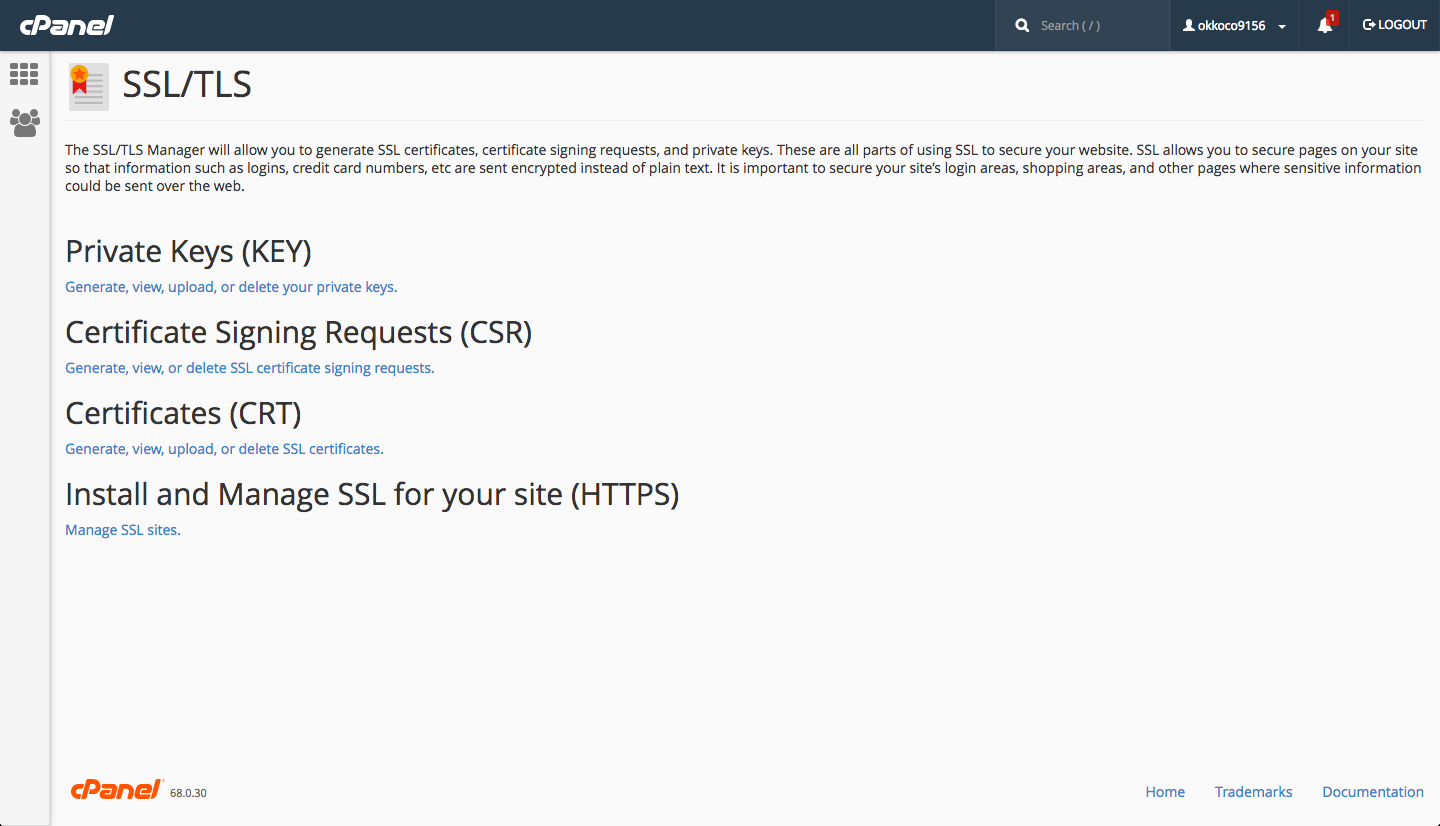Click the caret arrow next to the username

click(1282, 27)
